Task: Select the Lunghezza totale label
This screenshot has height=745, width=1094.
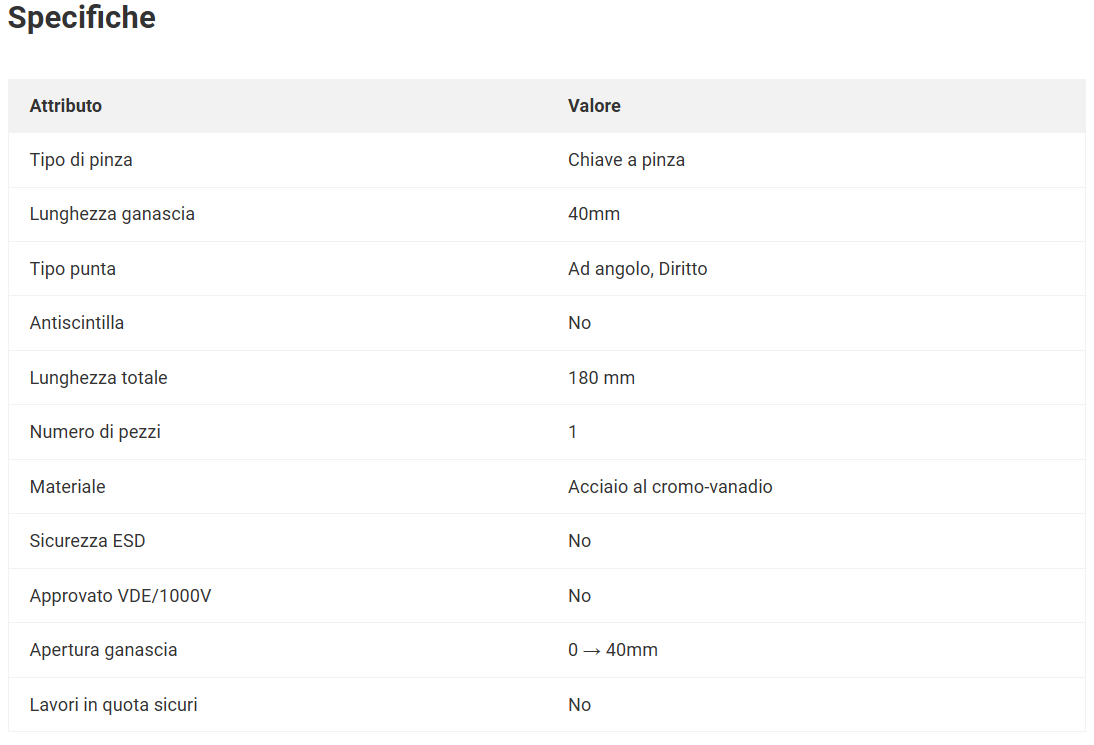Action: pos(98,378)
